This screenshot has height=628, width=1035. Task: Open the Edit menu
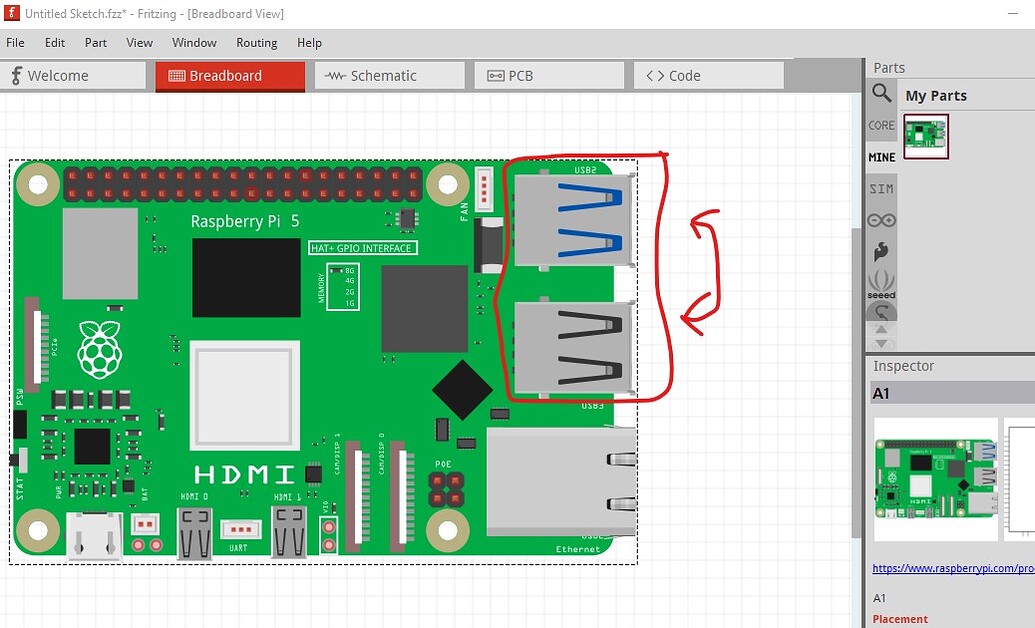[x=55, y=43]
